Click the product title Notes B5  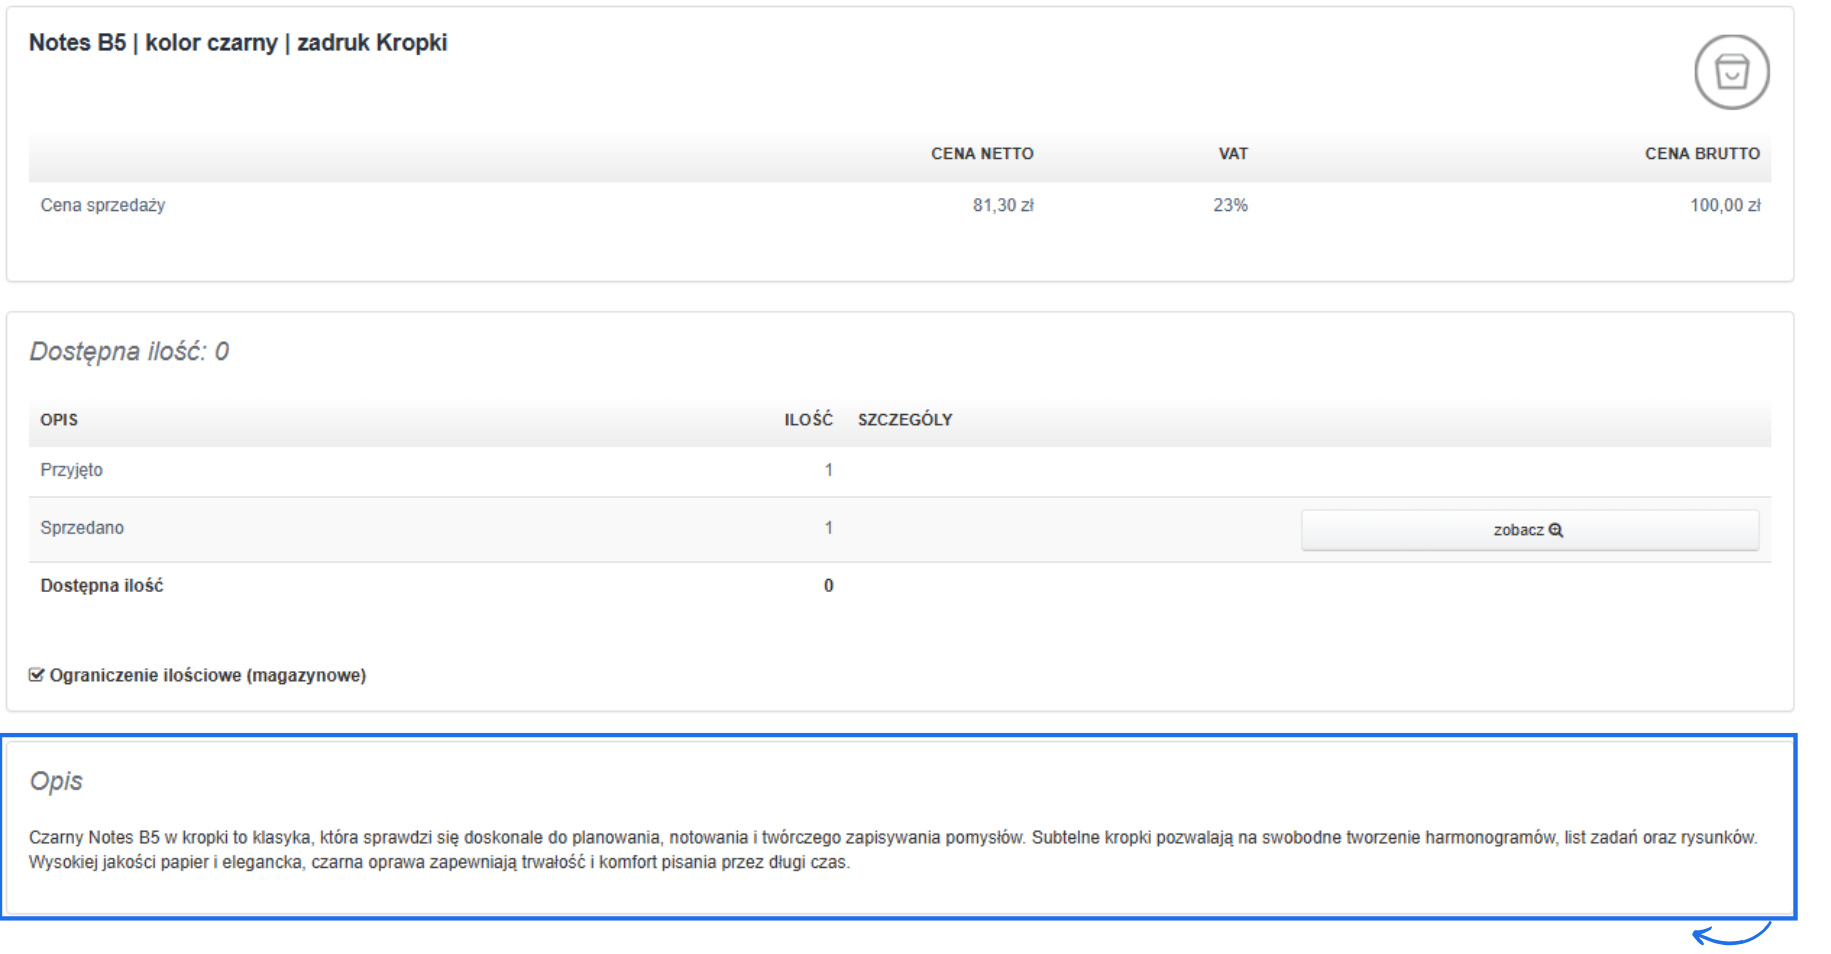pyautogui.click(x=238, y=43)
